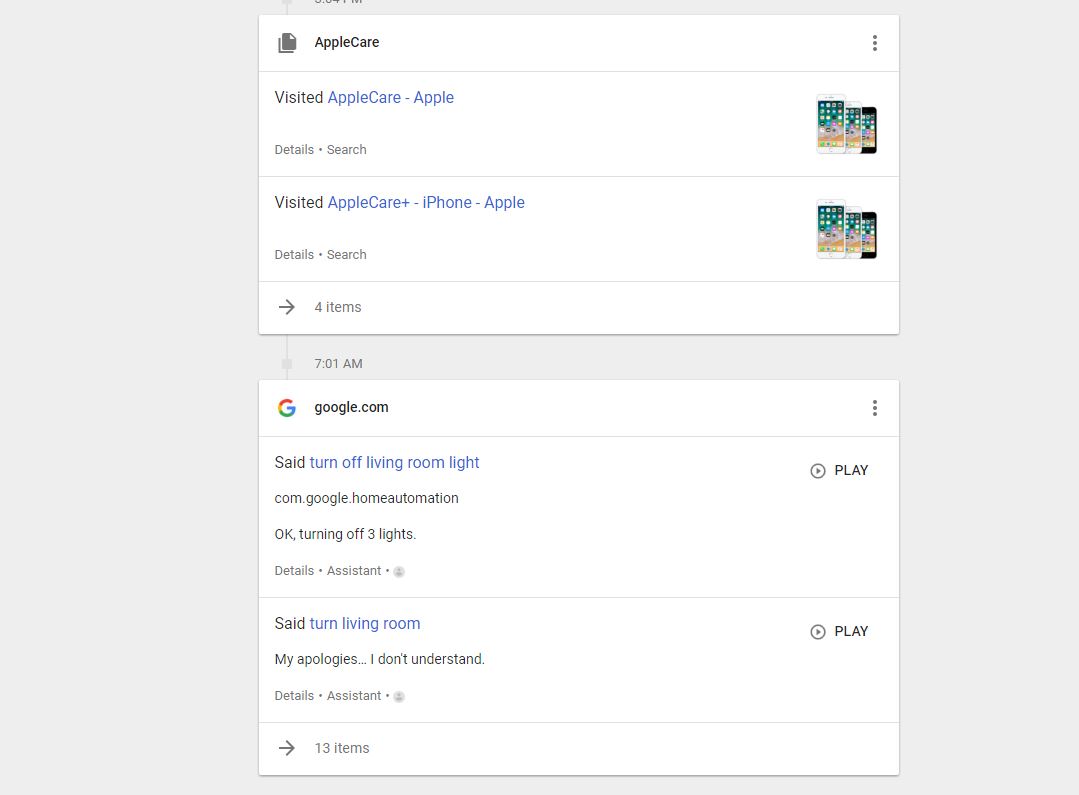Click Details under Visited AppleCare - Apple
This screenshot has width=1079, height=795.
(x=294, y=149)
